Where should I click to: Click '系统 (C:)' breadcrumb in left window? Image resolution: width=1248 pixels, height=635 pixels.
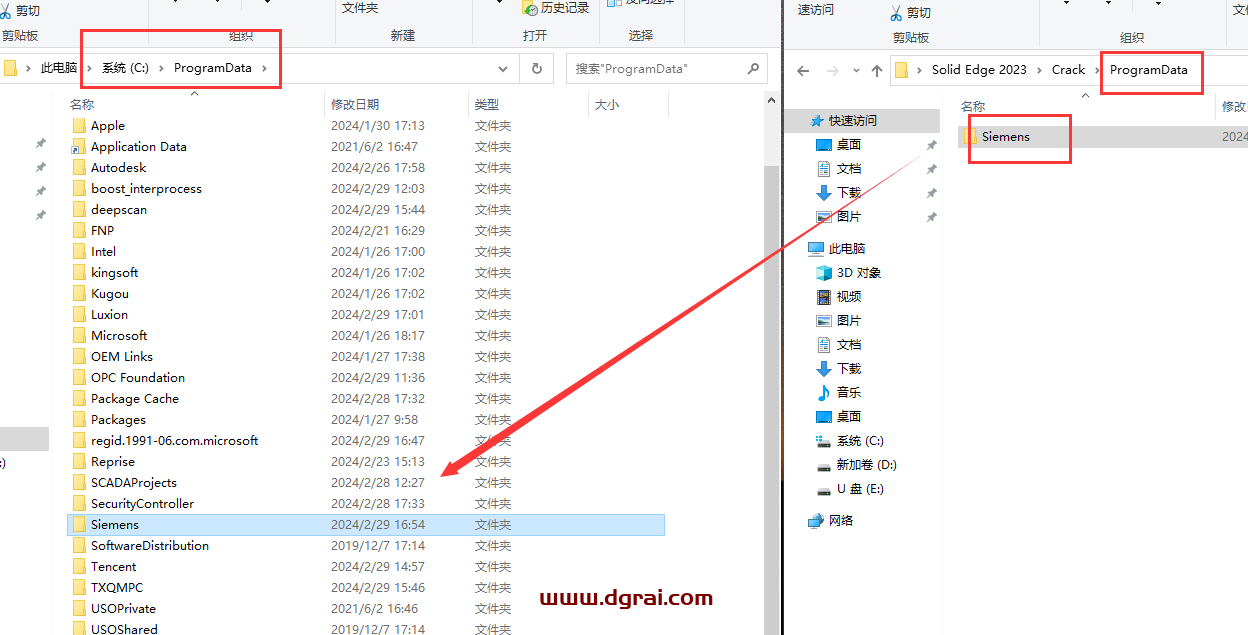(x=125, y=68)
